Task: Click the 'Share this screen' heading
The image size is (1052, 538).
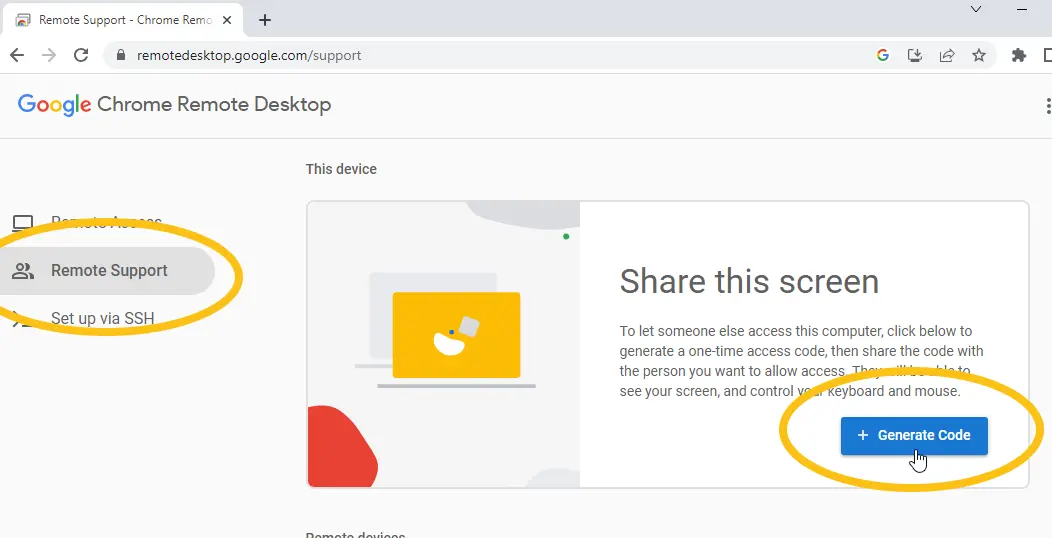Action: coord(749,281)
